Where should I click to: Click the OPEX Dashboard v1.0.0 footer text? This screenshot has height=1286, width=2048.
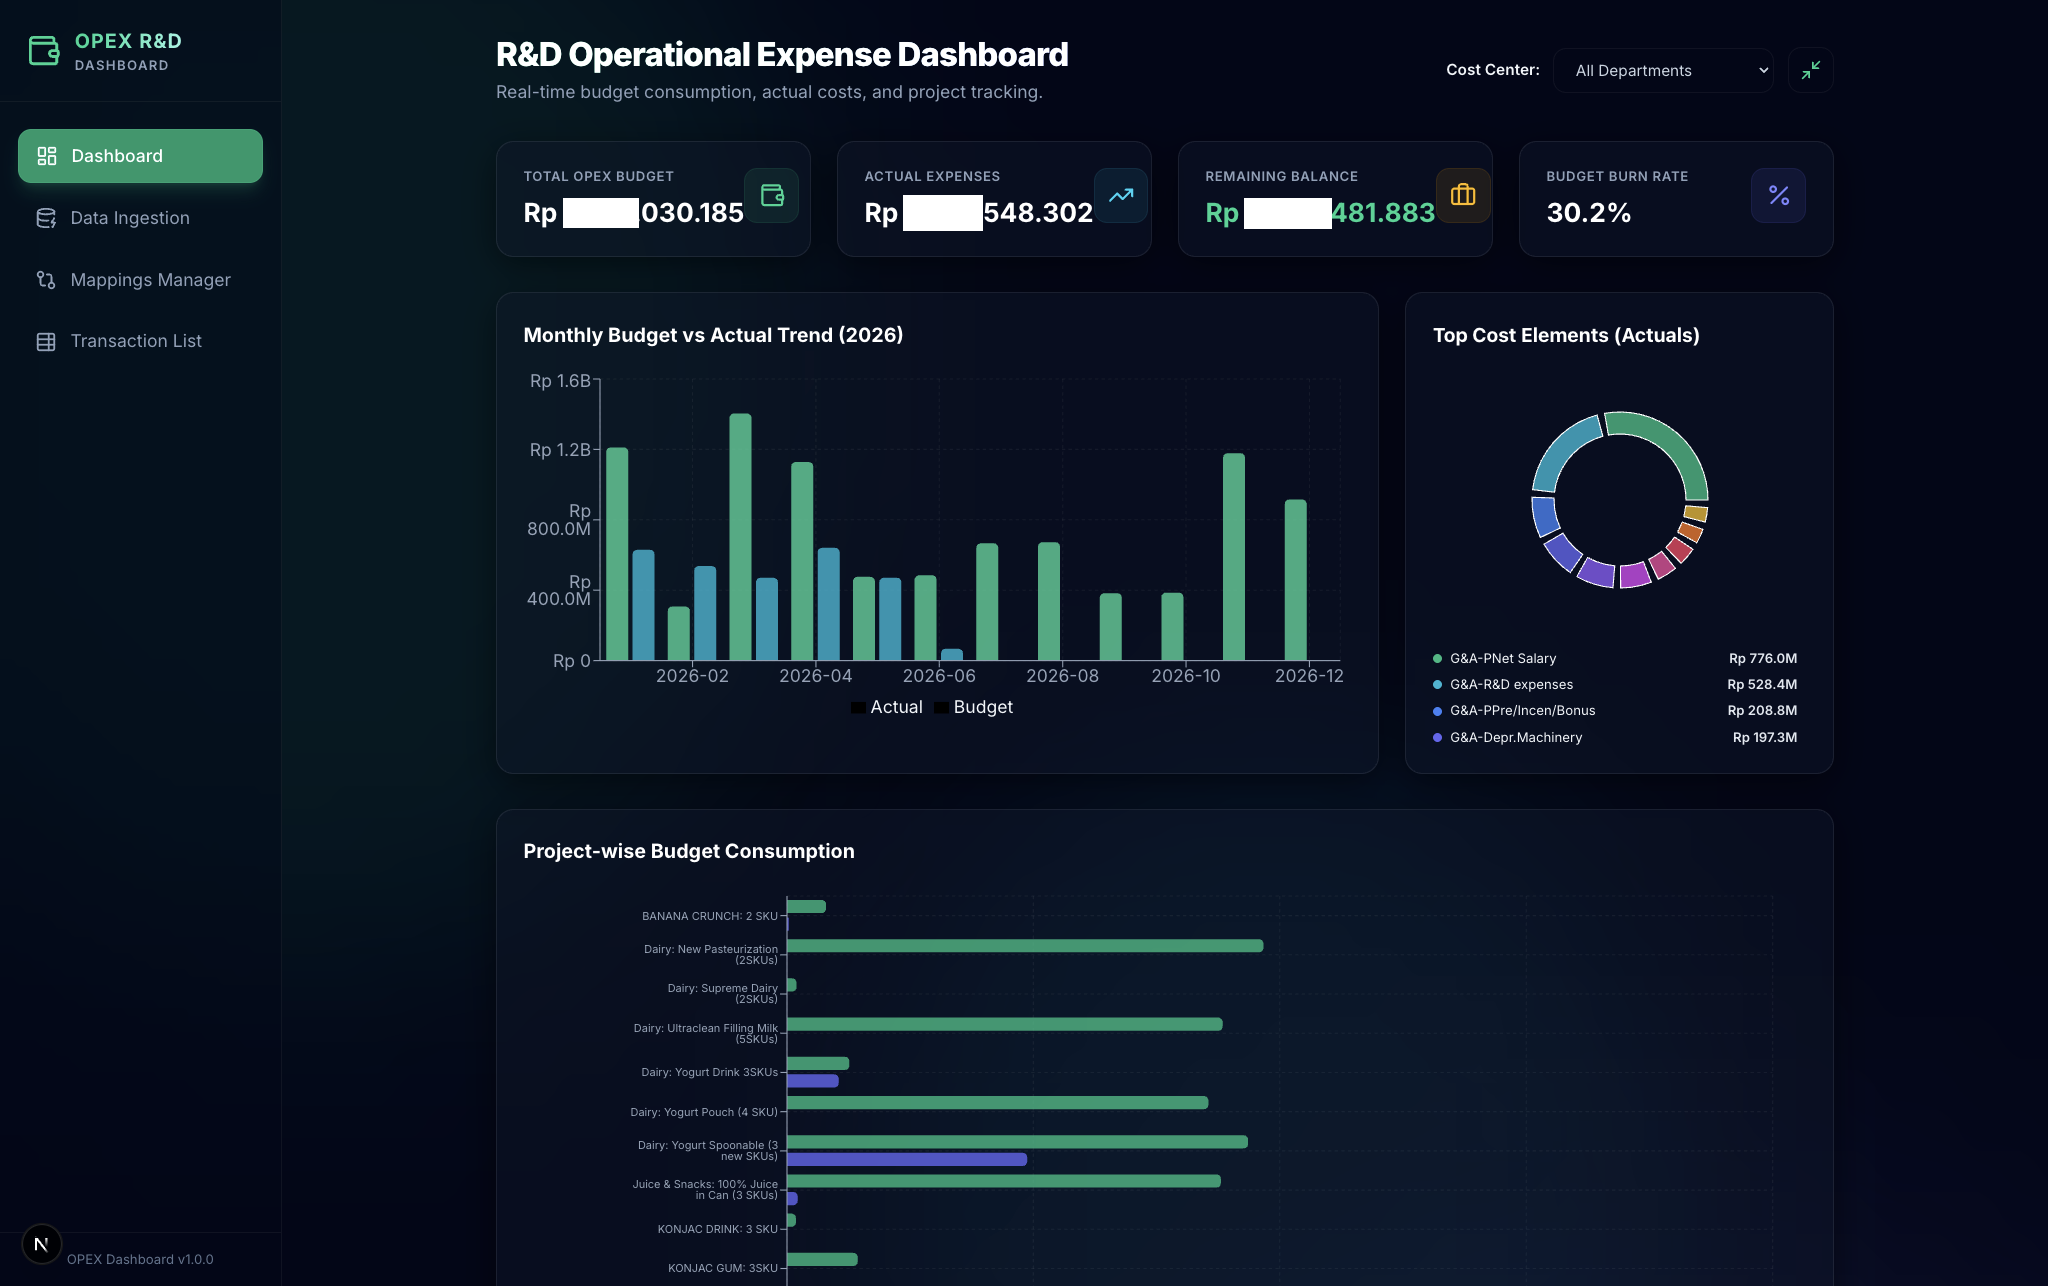pos(140,1259)
